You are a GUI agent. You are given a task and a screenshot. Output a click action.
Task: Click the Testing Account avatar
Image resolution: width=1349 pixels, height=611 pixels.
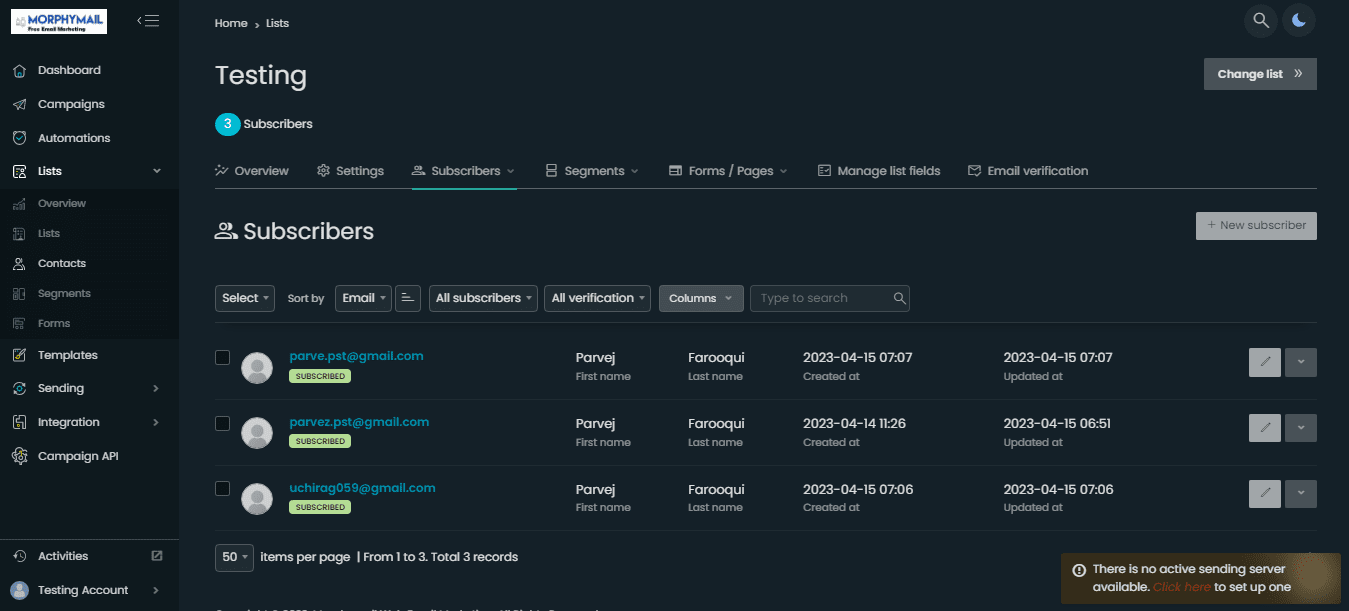pyautogui.click(x=20, y=590)
